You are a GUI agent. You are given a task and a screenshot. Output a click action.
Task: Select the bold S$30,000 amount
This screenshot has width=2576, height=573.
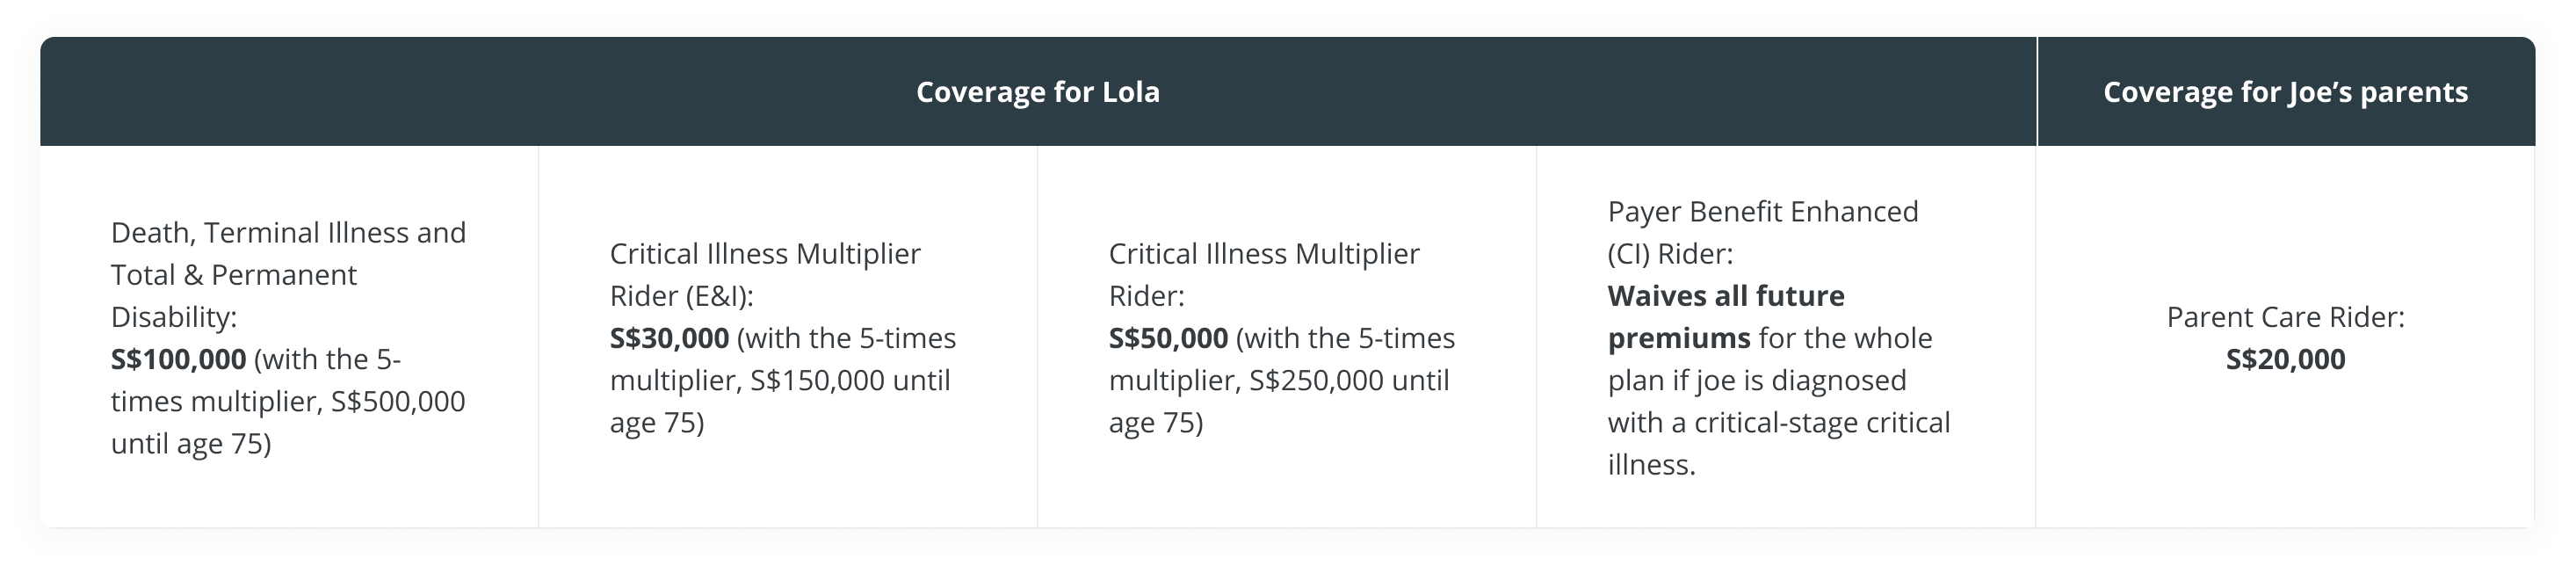(x=669, y=338)
